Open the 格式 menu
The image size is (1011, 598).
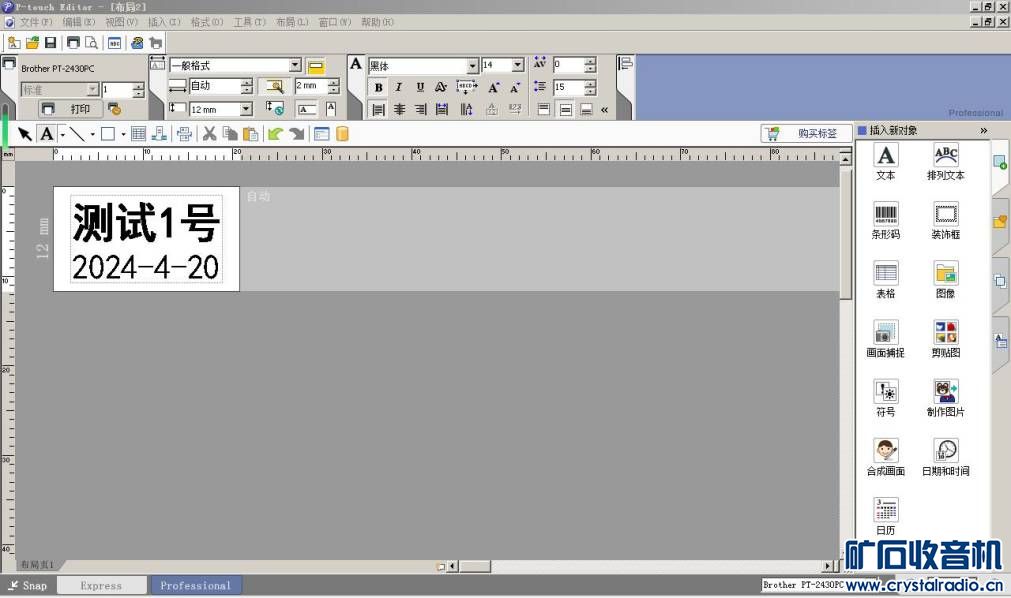[x=206, y=22]
